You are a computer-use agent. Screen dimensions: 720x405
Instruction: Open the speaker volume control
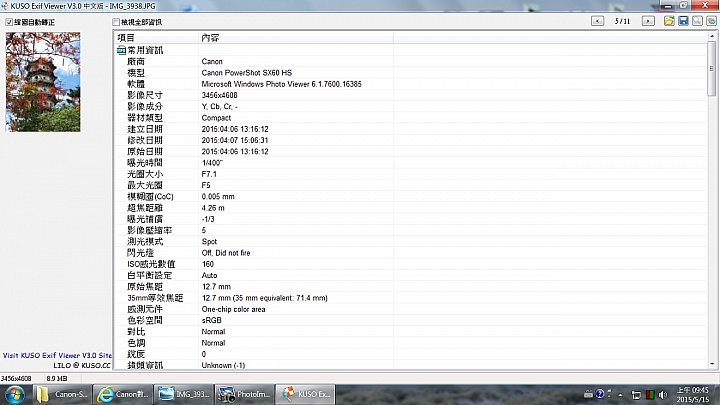(x=663, y=395)
